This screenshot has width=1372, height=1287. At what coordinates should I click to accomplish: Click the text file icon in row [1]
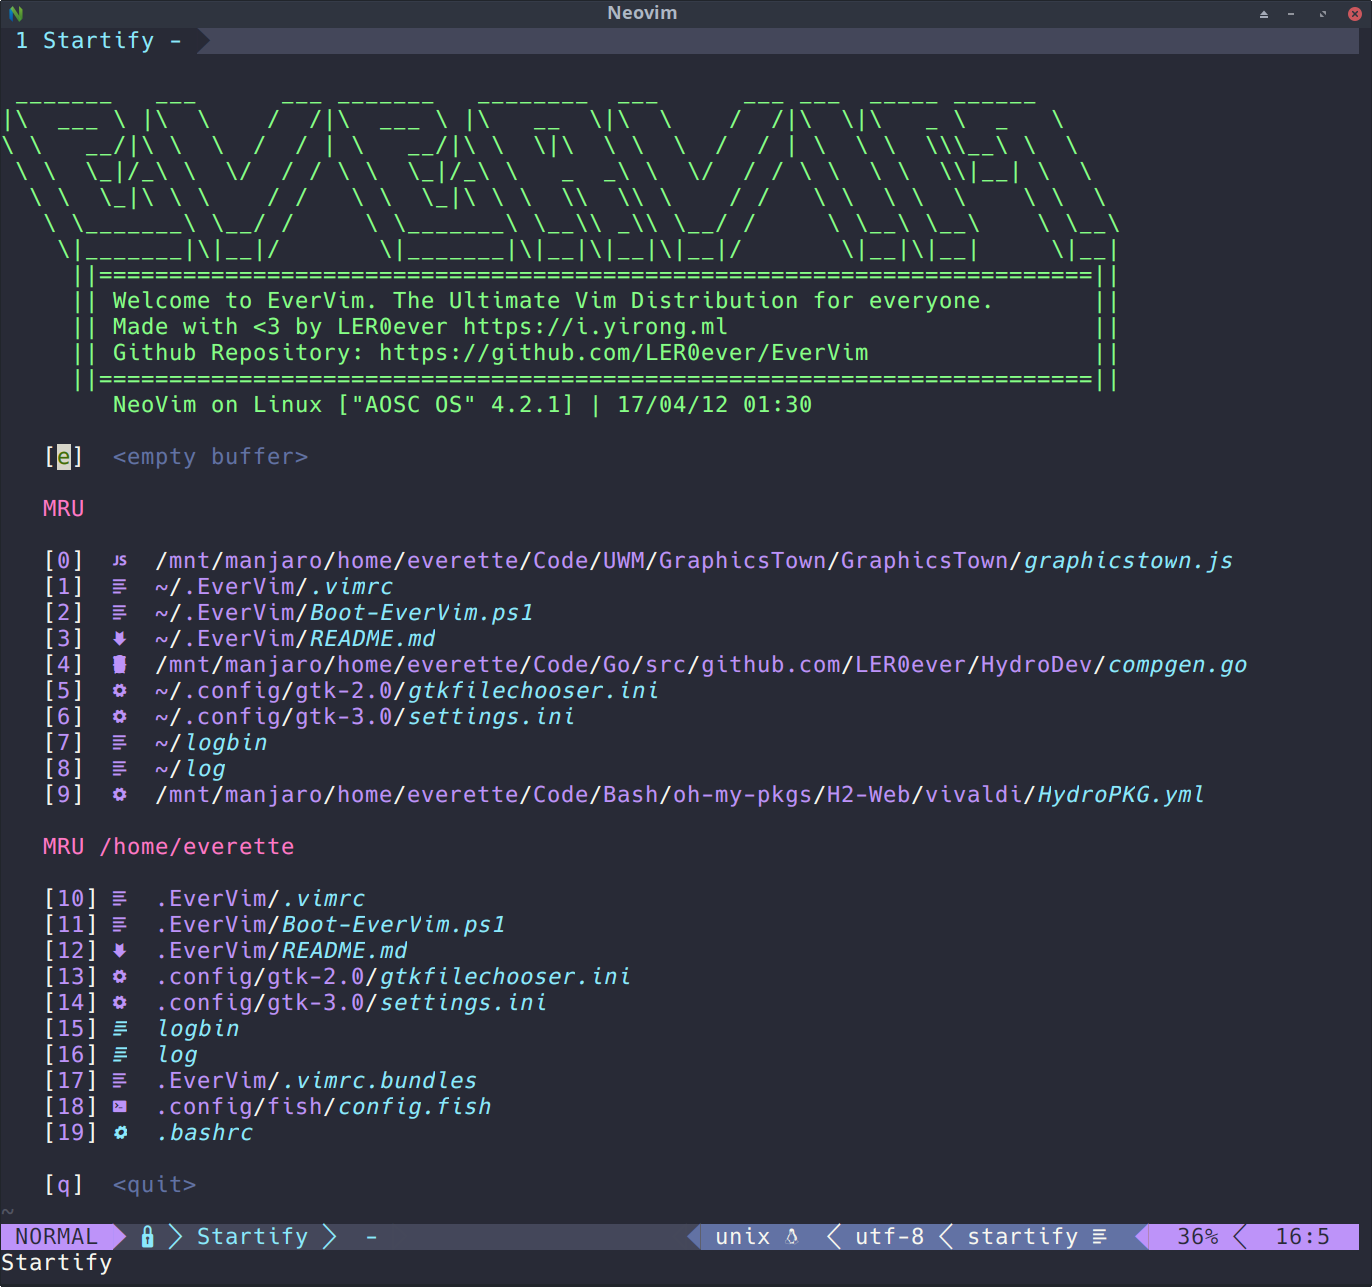(x=120, y=587)
